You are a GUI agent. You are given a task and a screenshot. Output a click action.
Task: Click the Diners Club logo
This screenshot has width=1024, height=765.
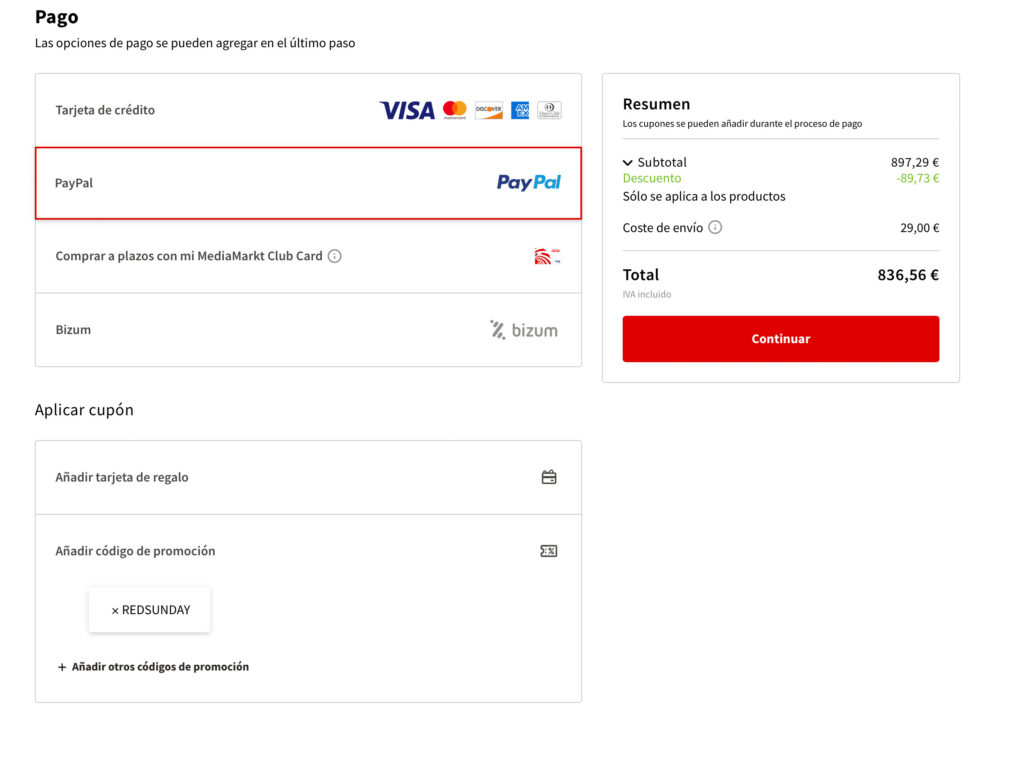click(x=549, y=110)
